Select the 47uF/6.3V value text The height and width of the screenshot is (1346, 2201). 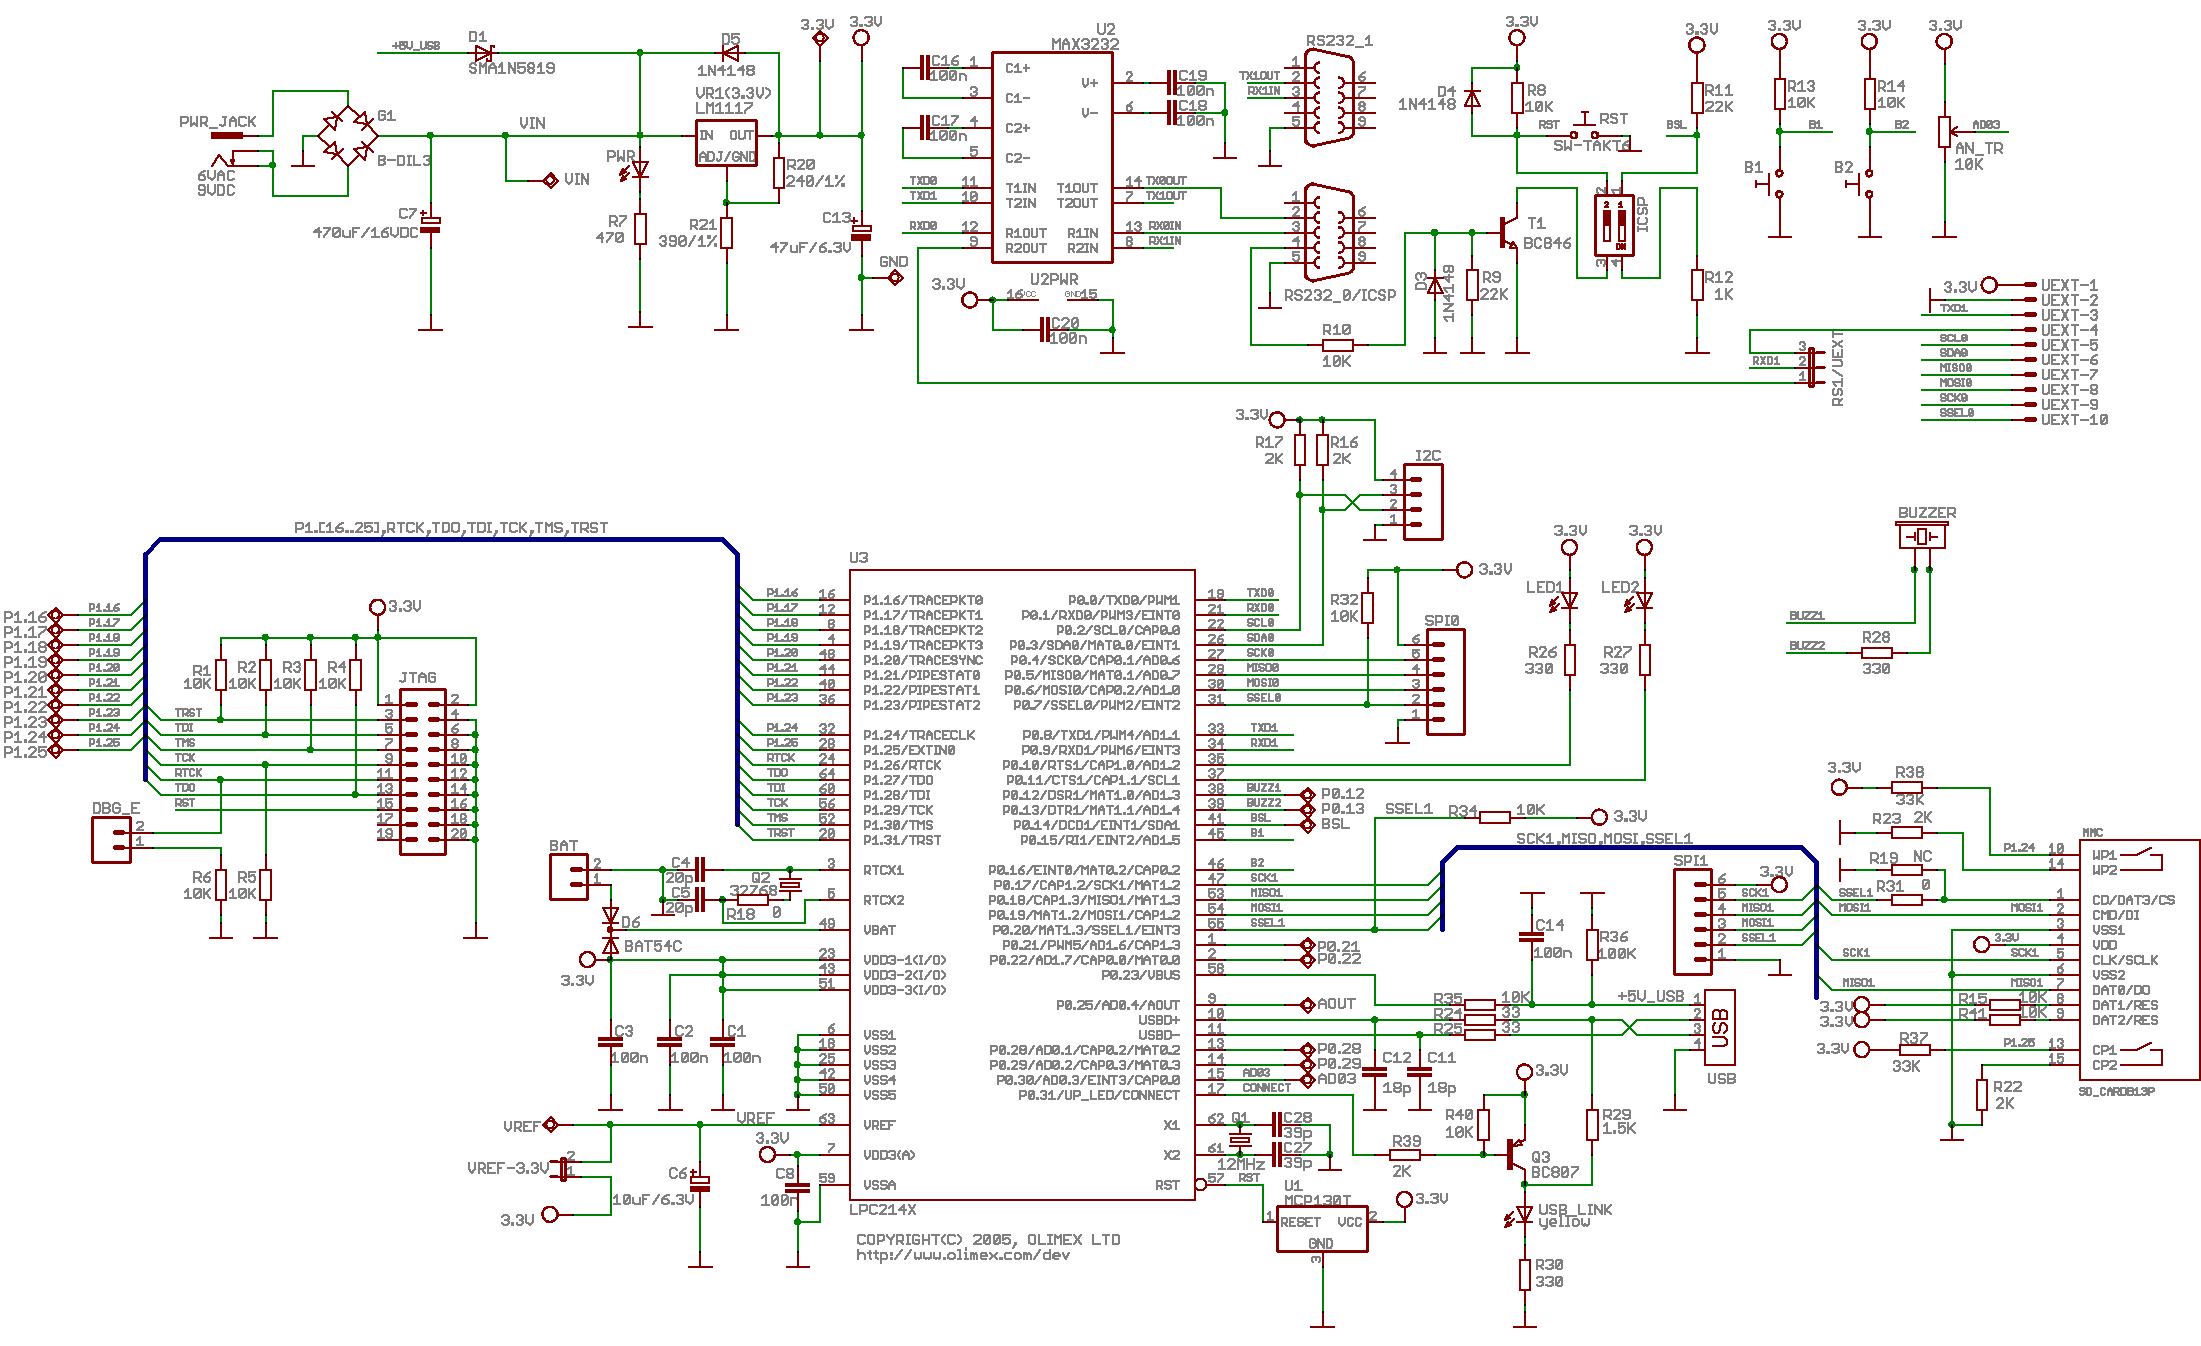pyautogui.click(x=810, y=247)
